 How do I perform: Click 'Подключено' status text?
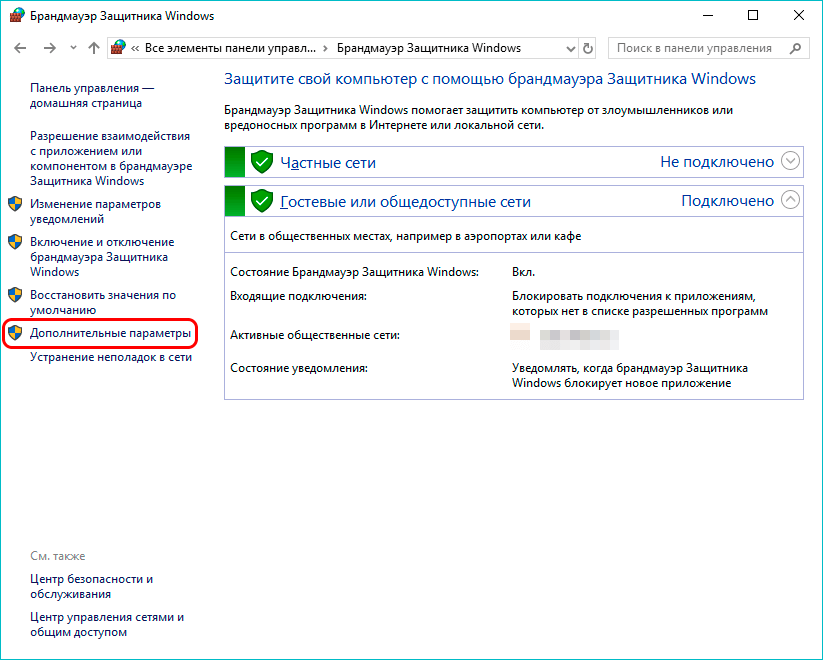point(727,201)
